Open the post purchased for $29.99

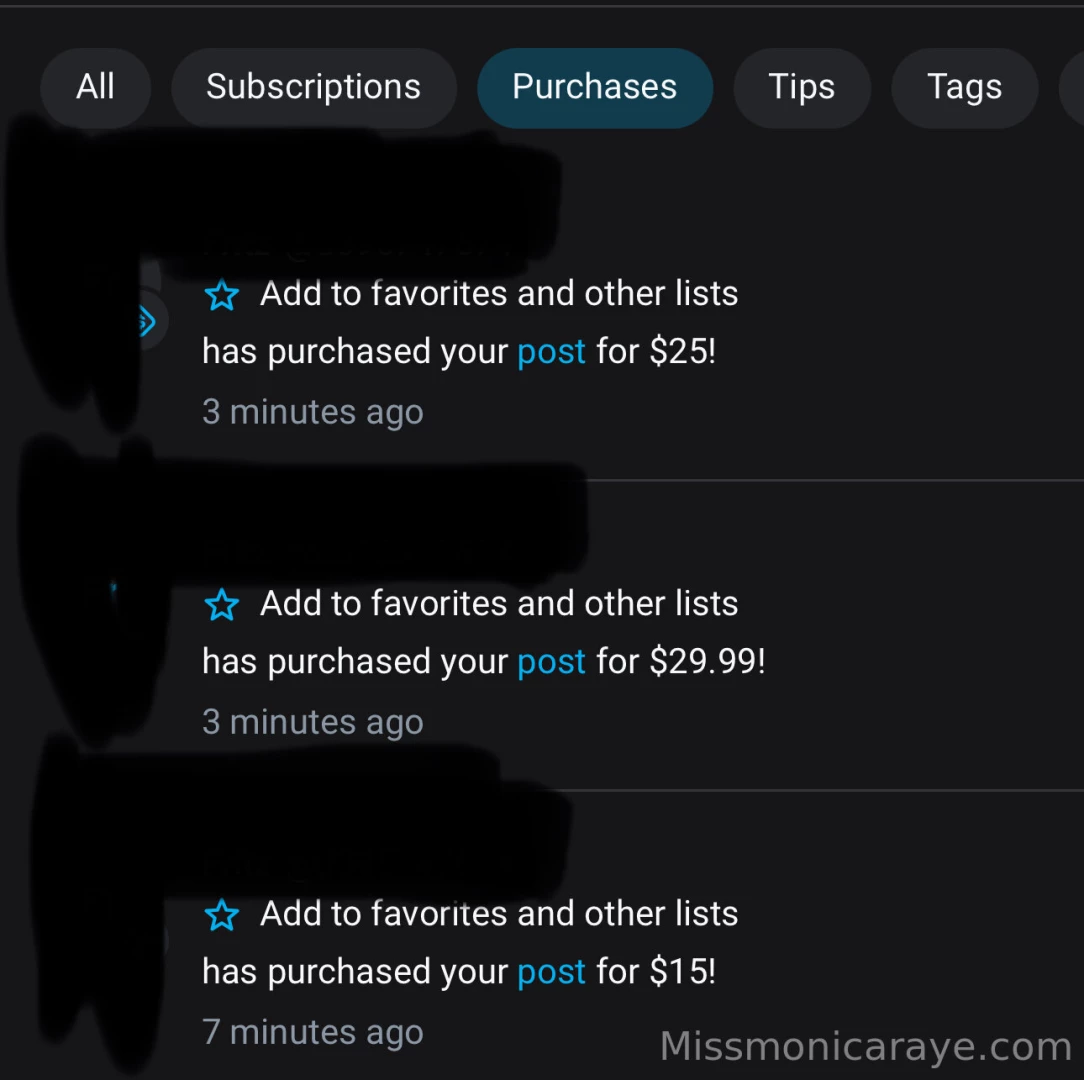click(x=551, y=661)
